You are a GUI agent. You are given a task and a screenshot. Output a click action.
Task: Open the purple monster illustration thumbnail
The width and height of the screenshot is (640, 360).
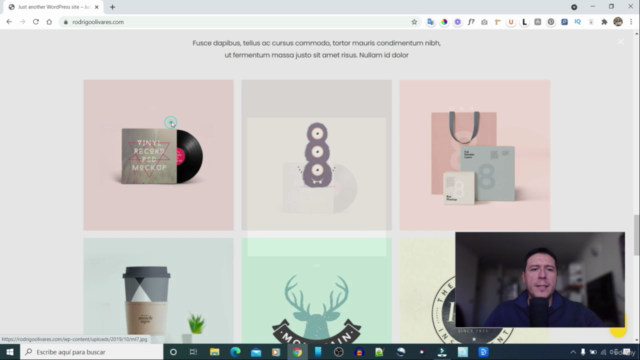pos(316,155)
